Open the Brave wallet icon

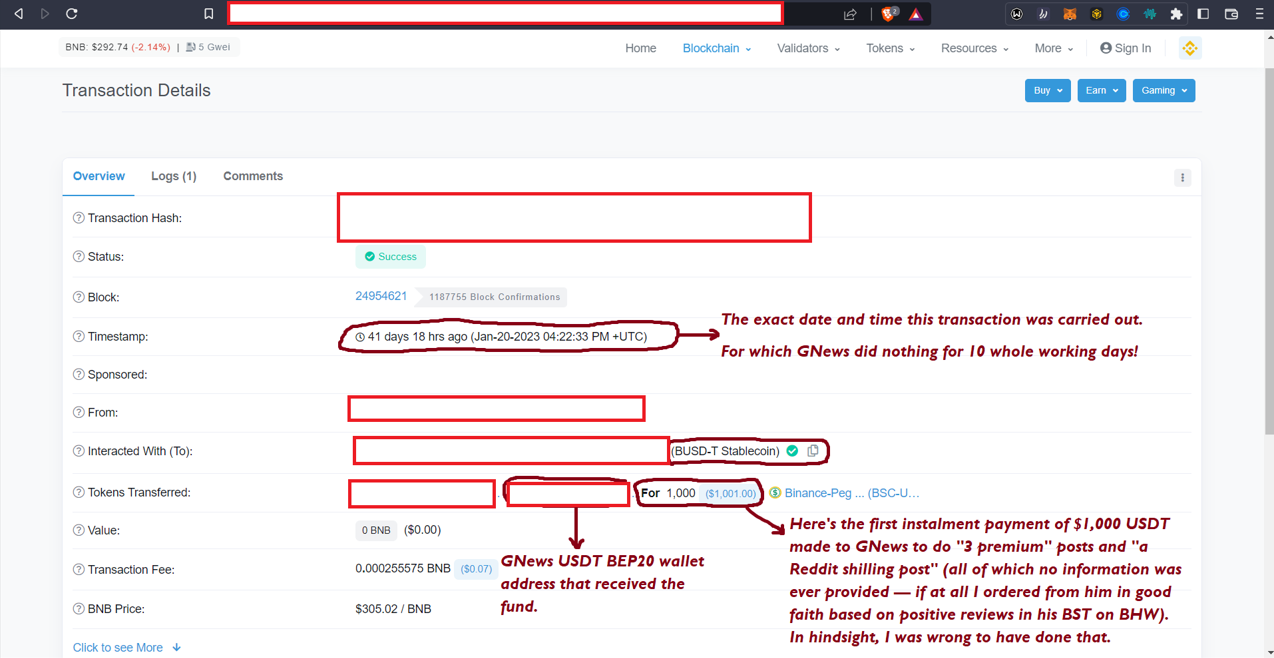pyautogui.click(x=1231, y=14)
